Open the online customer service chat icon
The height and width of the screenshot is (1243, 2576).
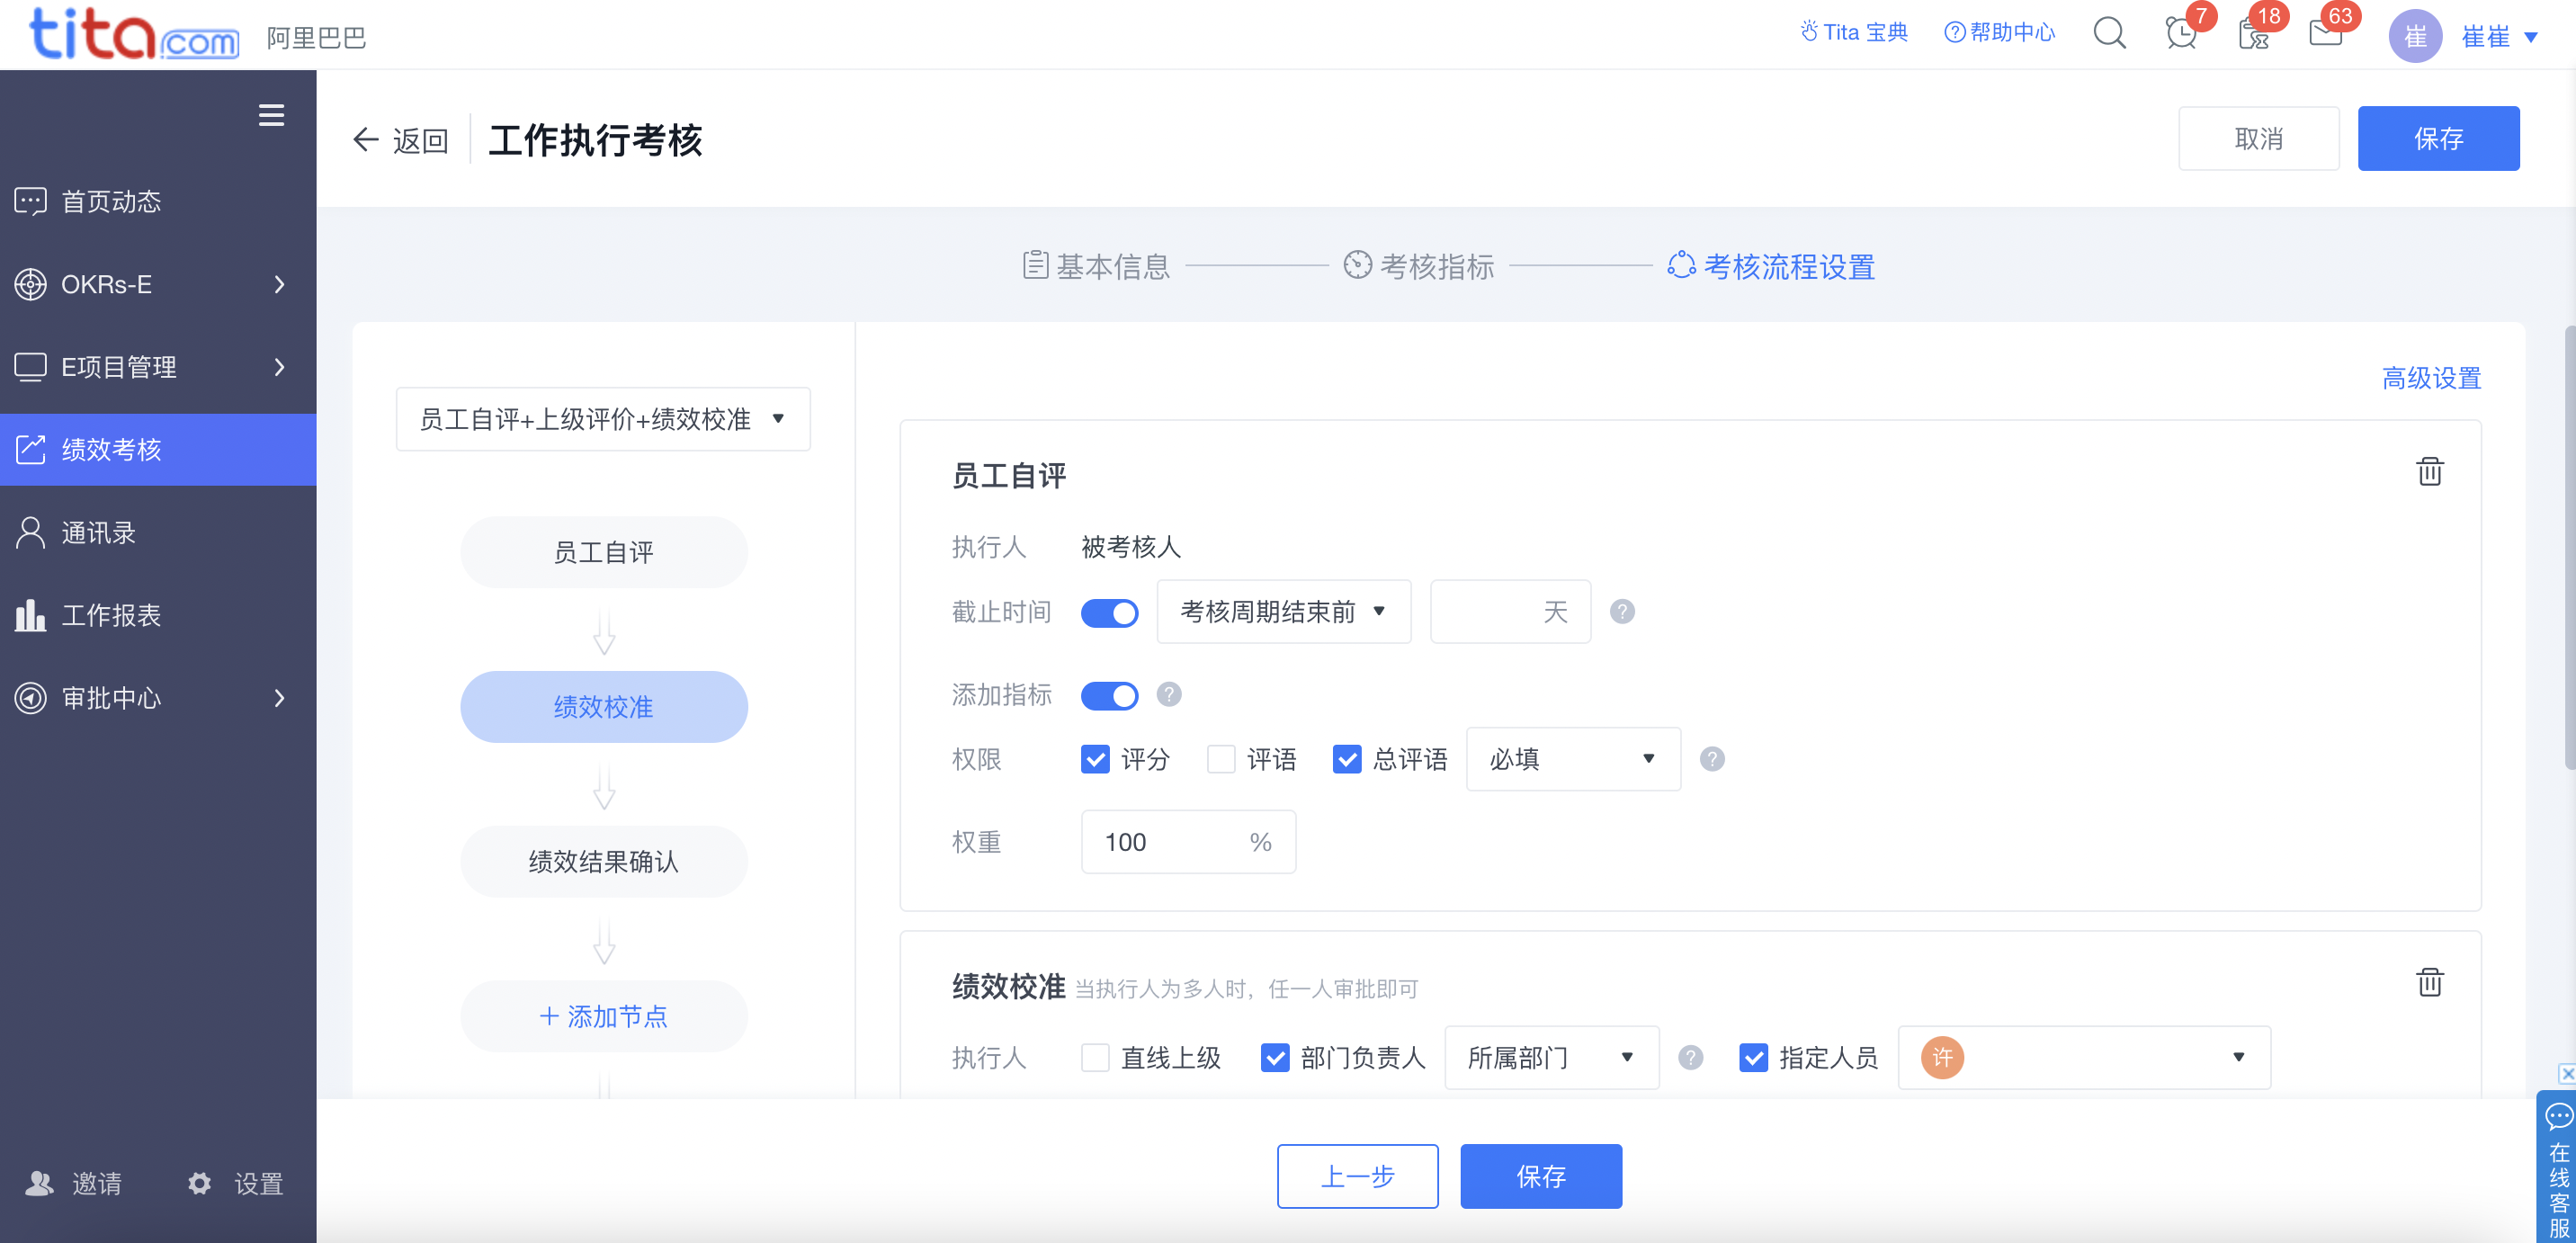point(2559,1117)
